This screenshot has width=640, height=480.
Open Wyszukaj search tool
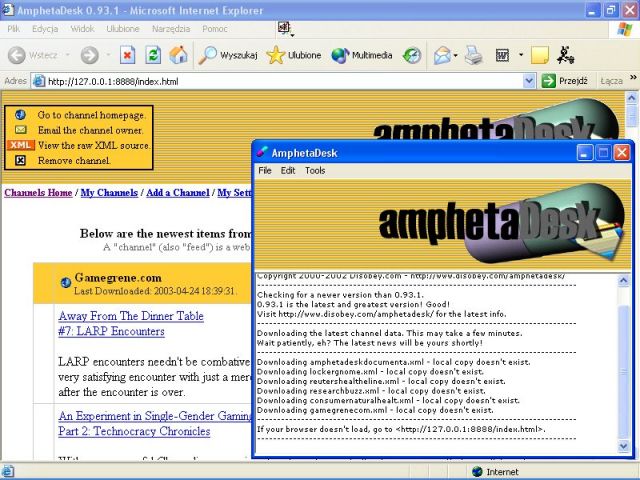(x=228, y=55)
